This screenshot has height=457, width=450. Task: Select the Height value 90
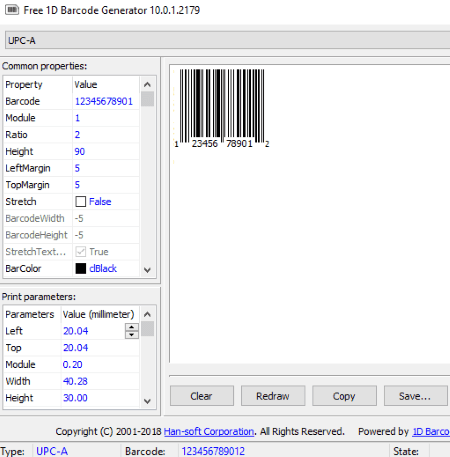(x=80, y=152)
